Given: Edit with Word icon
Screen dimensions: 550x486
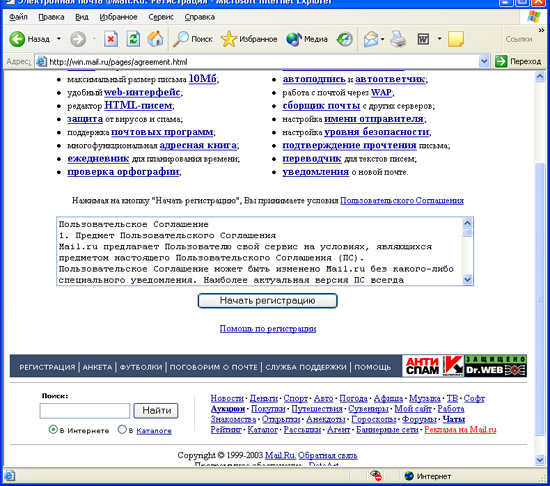Looking at the screenshot, I should click(423, 39).
